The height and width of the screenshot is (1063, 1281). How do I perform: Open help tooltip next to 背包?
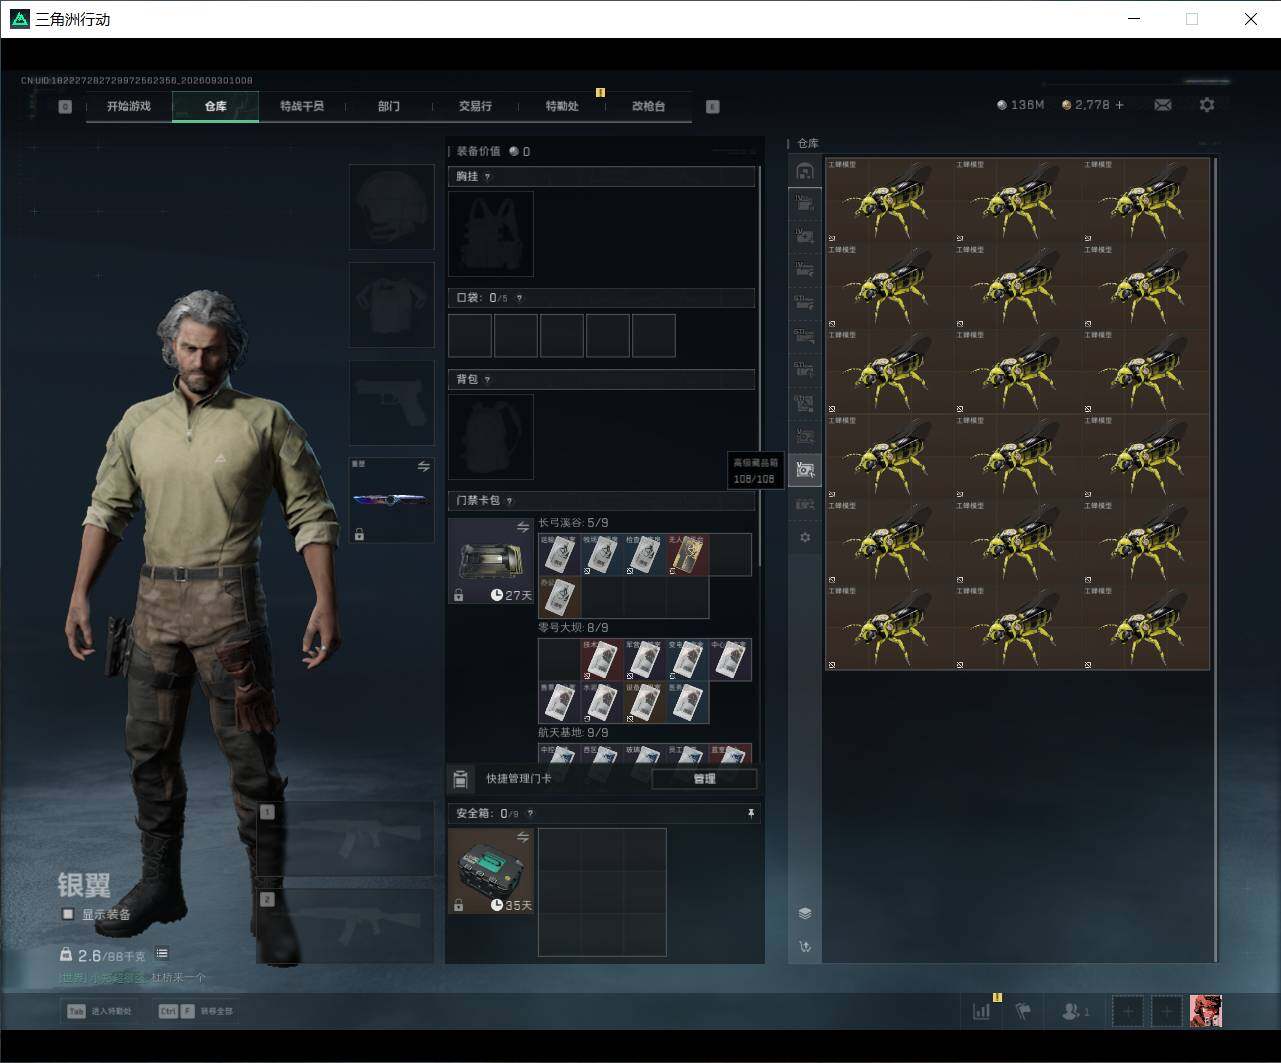(488, 380)
